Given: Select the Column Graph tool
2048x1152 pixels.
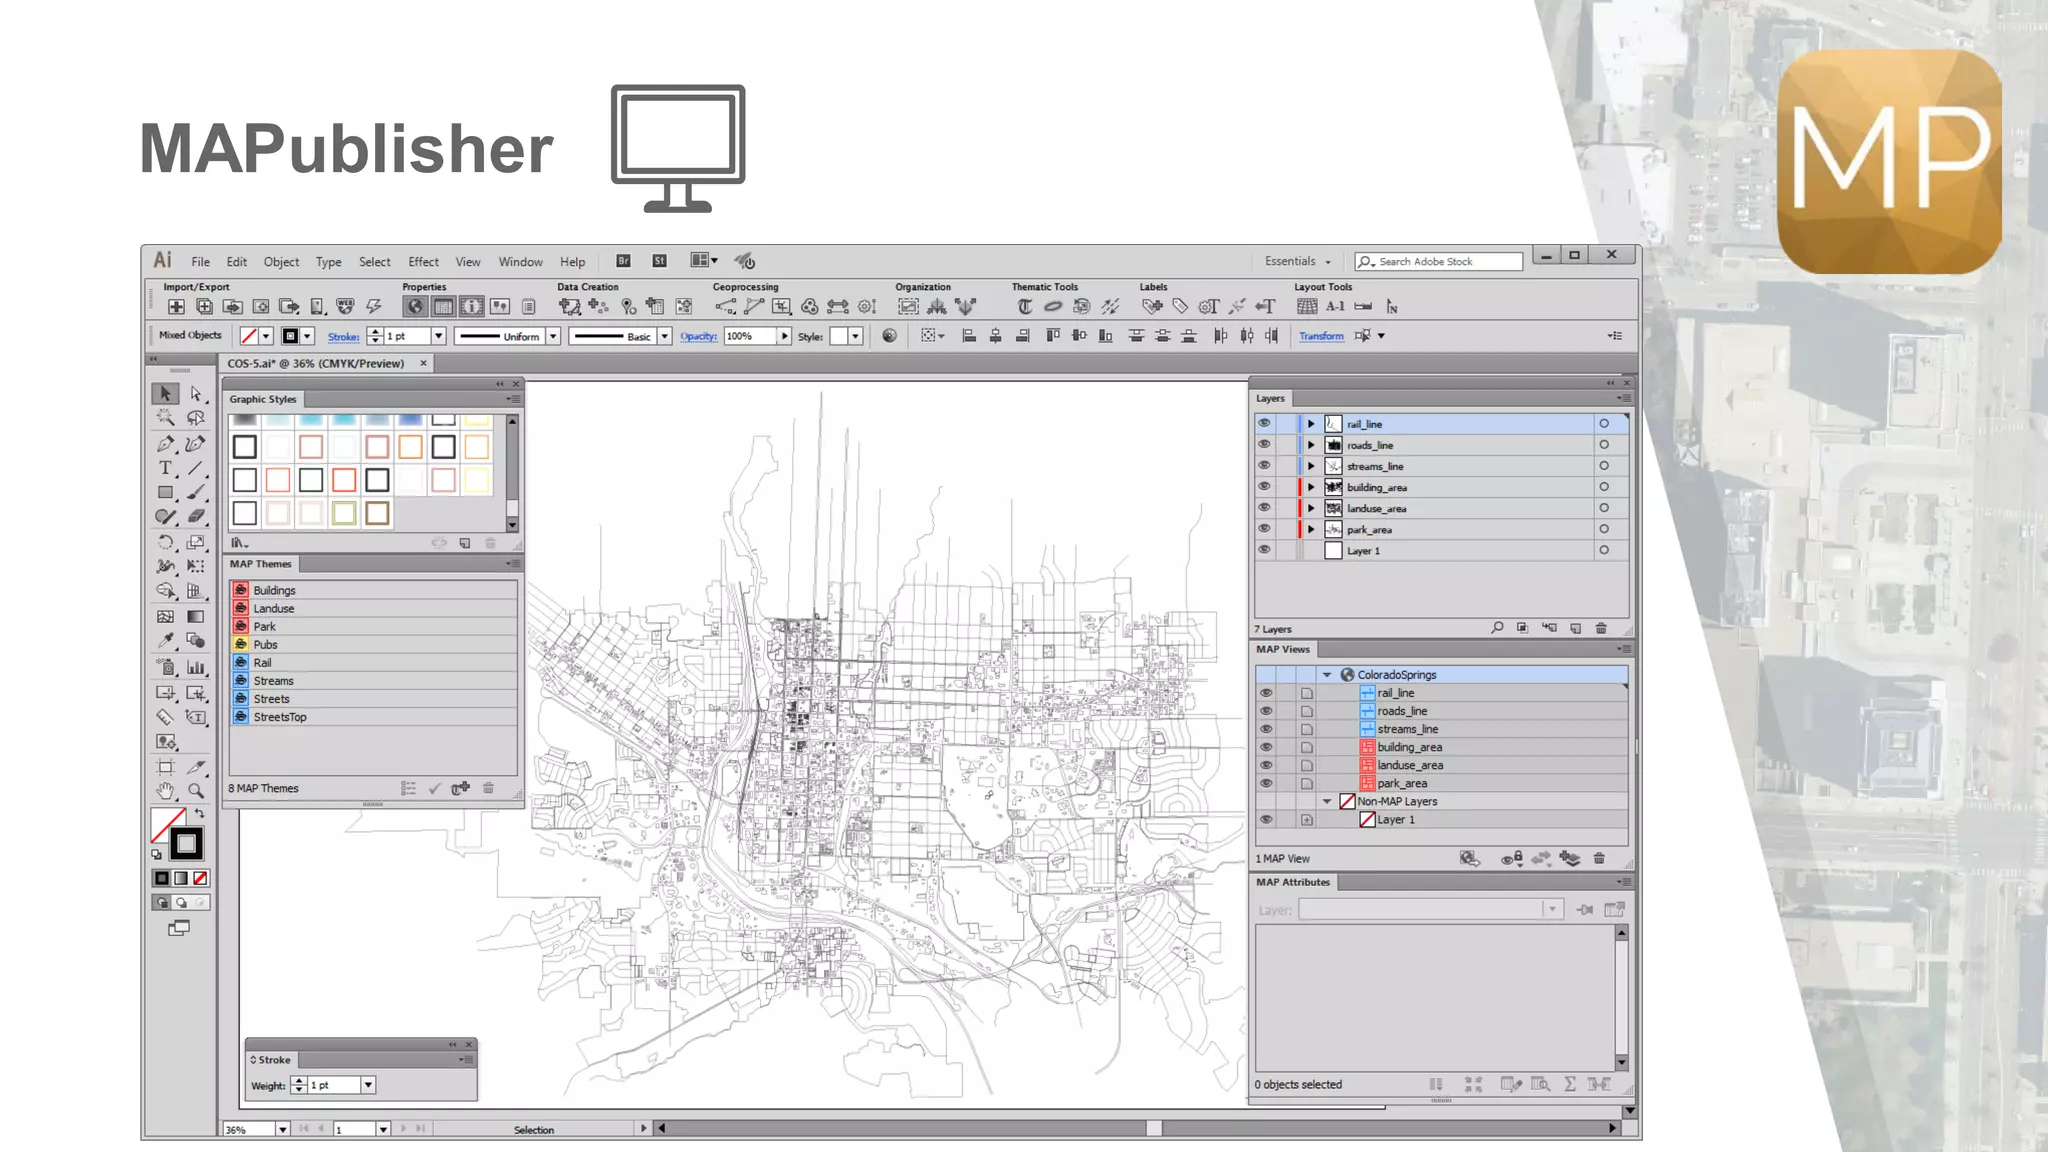Looking at the screenshot, I should [x=196, y=667].
